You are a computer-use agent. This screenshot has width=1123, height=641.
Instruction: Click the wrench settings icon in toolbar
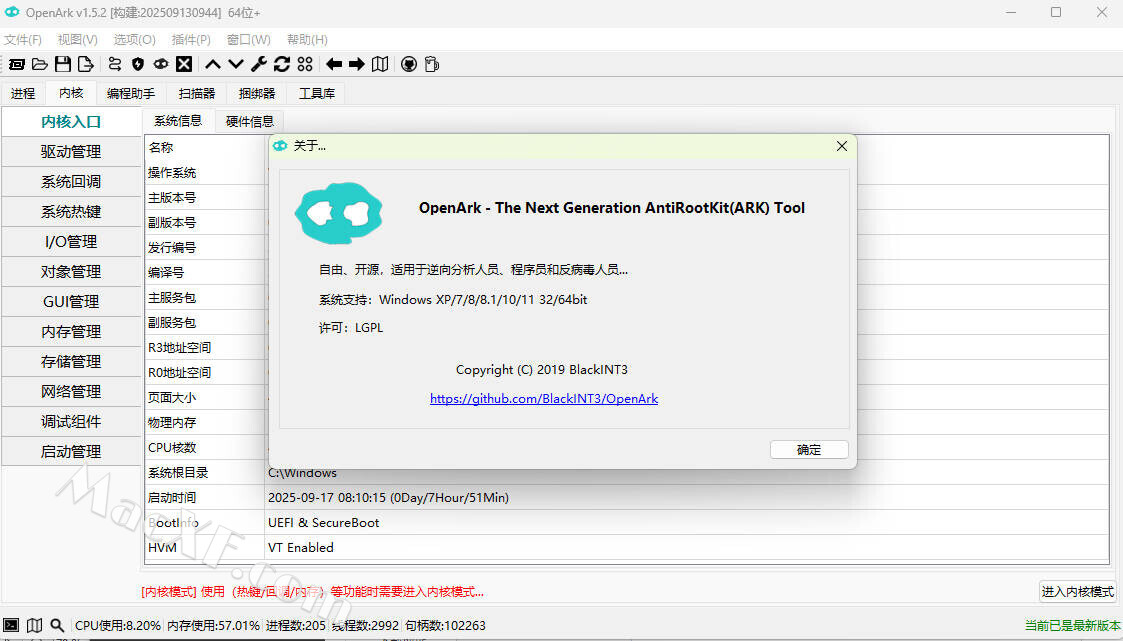click(258, 64)
